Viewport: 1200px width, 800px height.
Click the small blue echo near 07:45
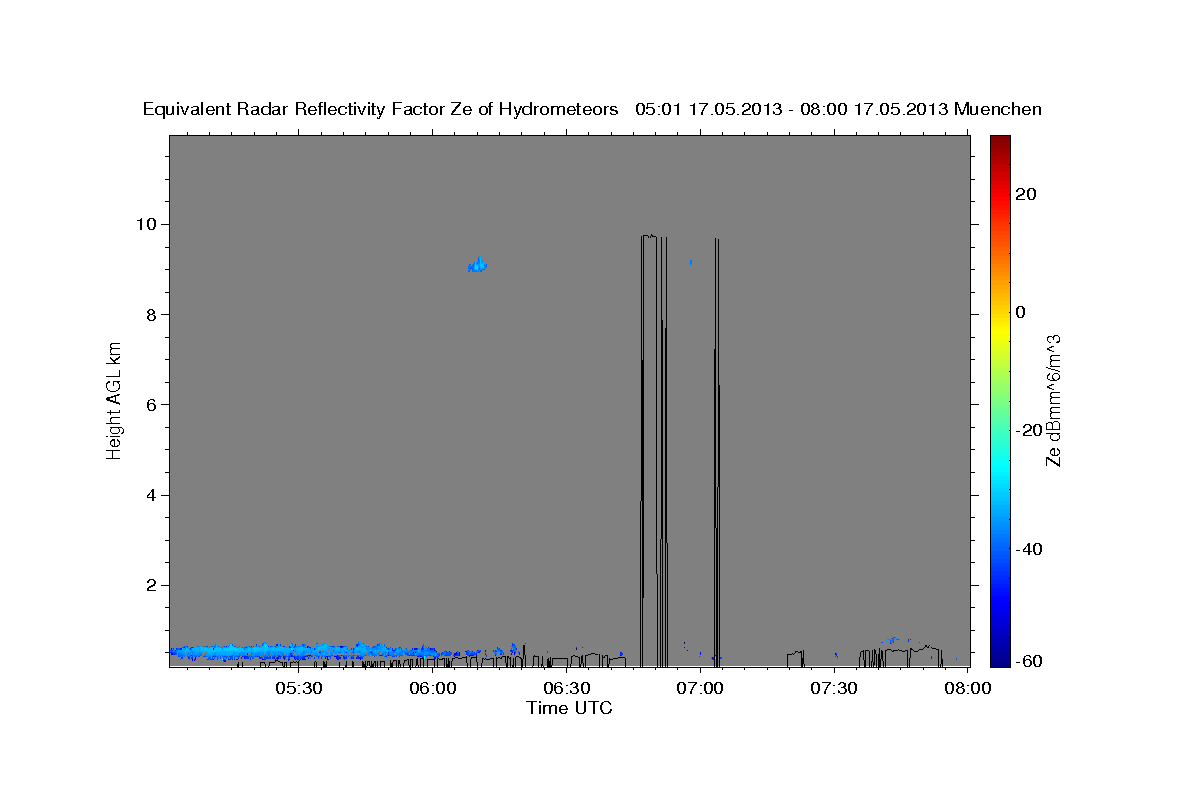pos(893,639)
